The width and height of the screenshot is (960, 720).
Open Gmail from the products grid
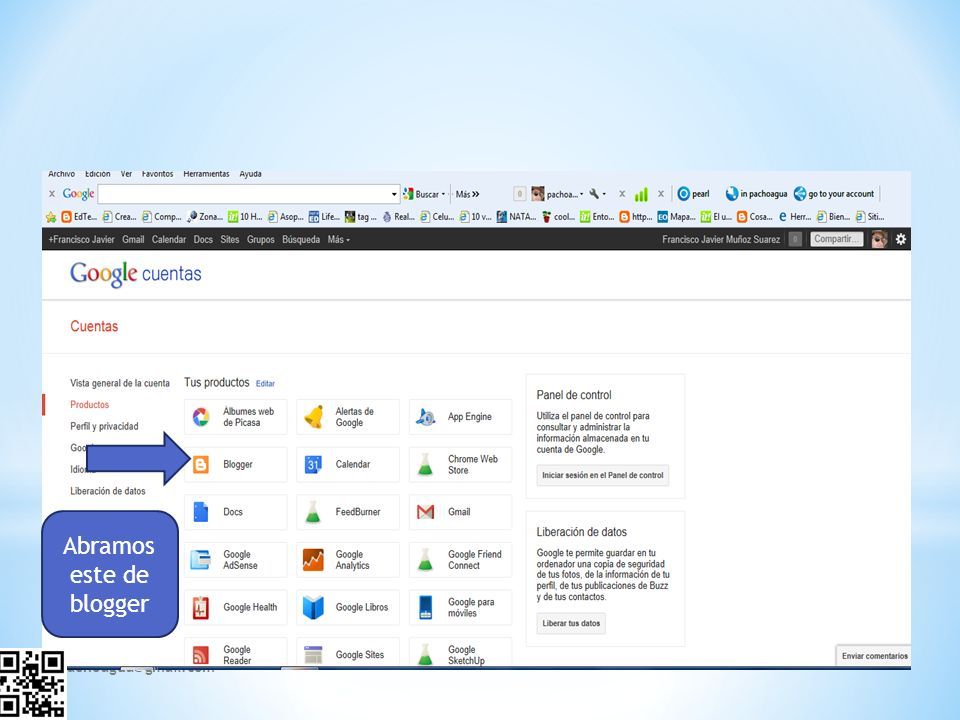pos(460,512)
